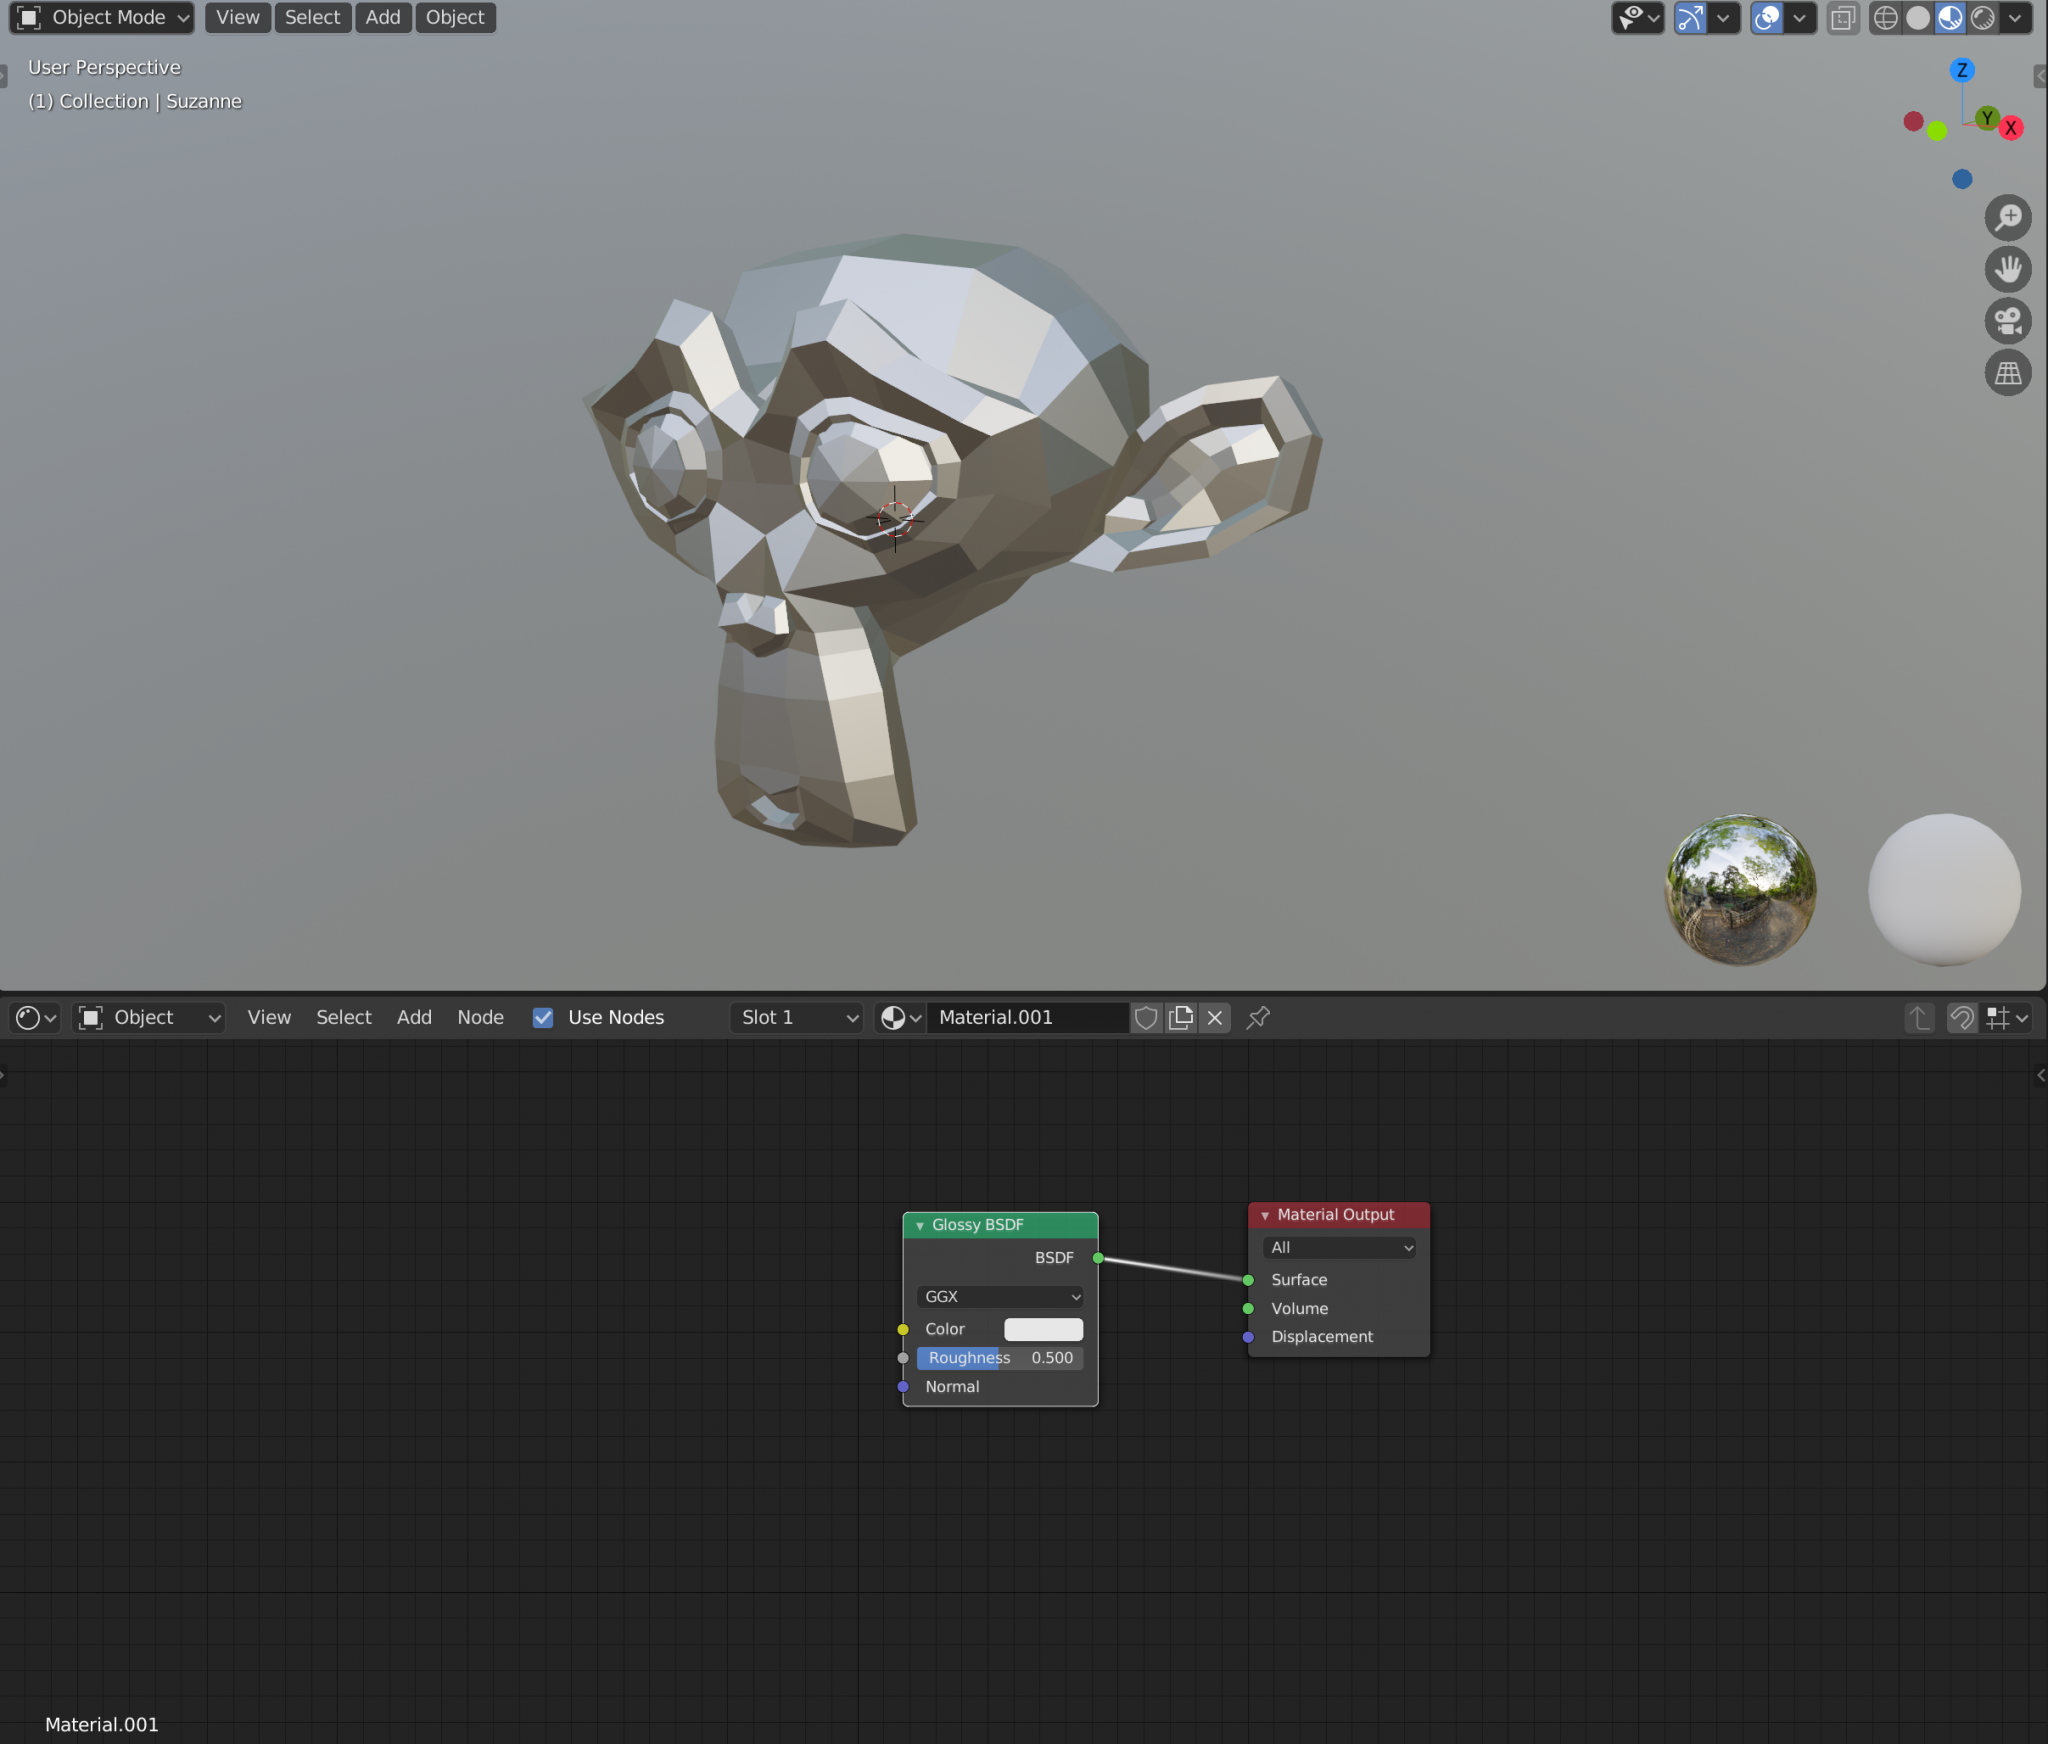Open the Slot 1 dropdown

pos(795,1017)
